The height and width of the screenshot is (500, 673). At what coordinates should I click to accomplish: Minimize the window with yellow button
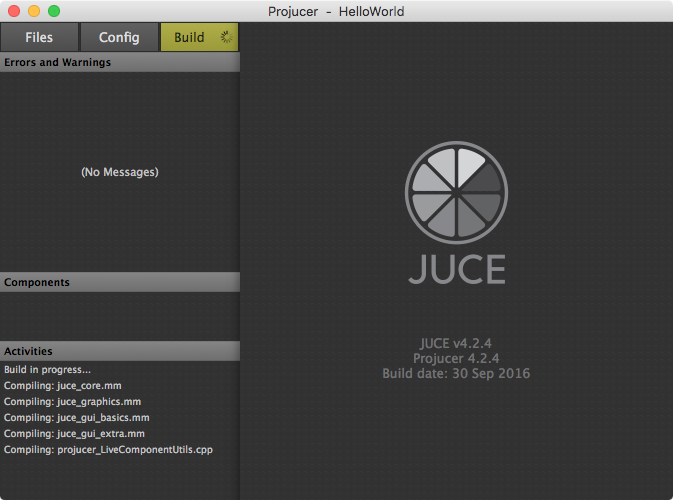pos(34,11)
